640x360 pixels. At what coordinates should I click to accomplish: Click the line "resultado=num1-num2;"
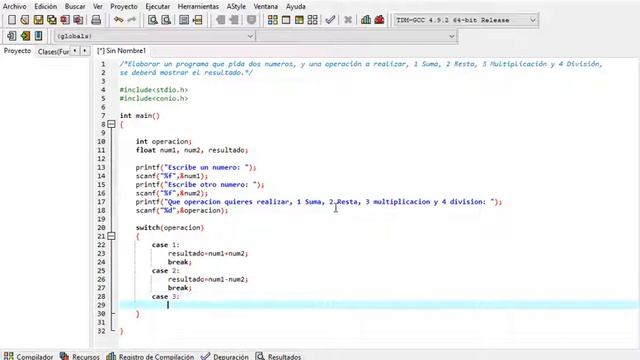[x=208, y=280]
